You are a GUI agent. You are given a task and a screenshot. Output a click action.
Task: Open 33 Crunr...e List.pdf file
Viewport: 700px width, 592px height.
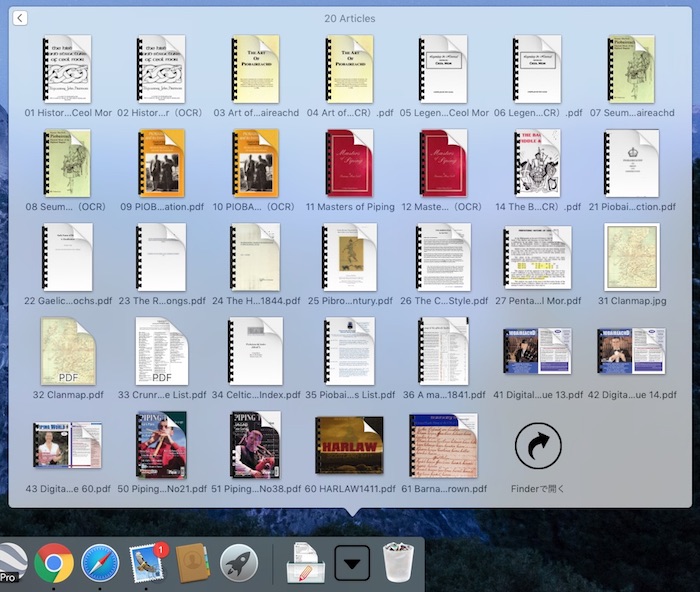click(162, 351)
